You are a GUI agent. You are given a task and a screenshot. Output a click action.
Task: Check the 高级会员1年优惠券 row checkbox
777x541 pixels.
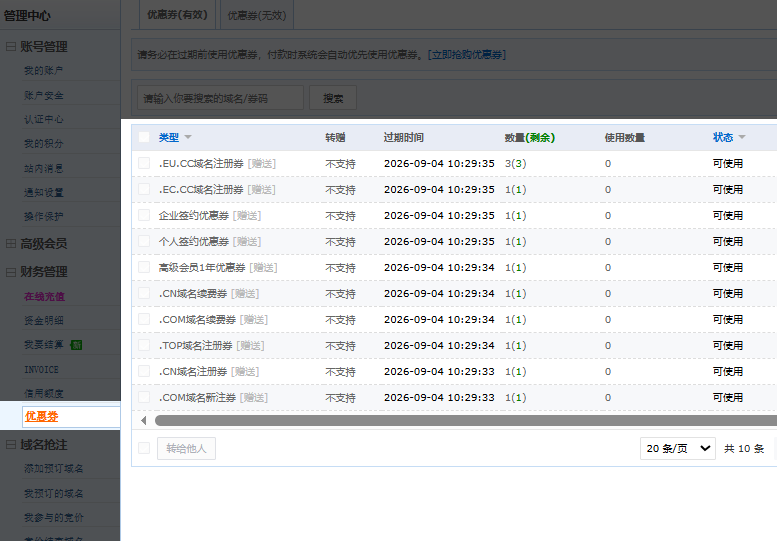point(144,267)
